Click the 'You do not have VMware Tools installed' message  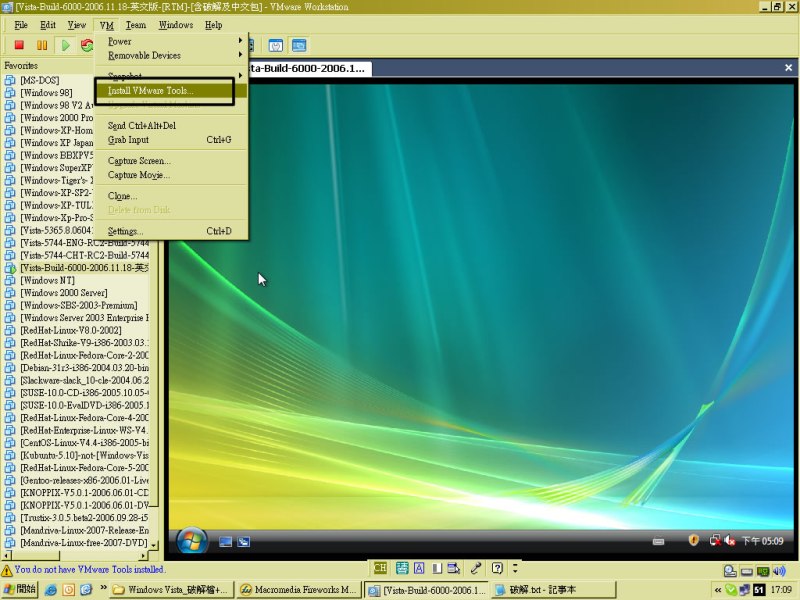coord(89,569)
